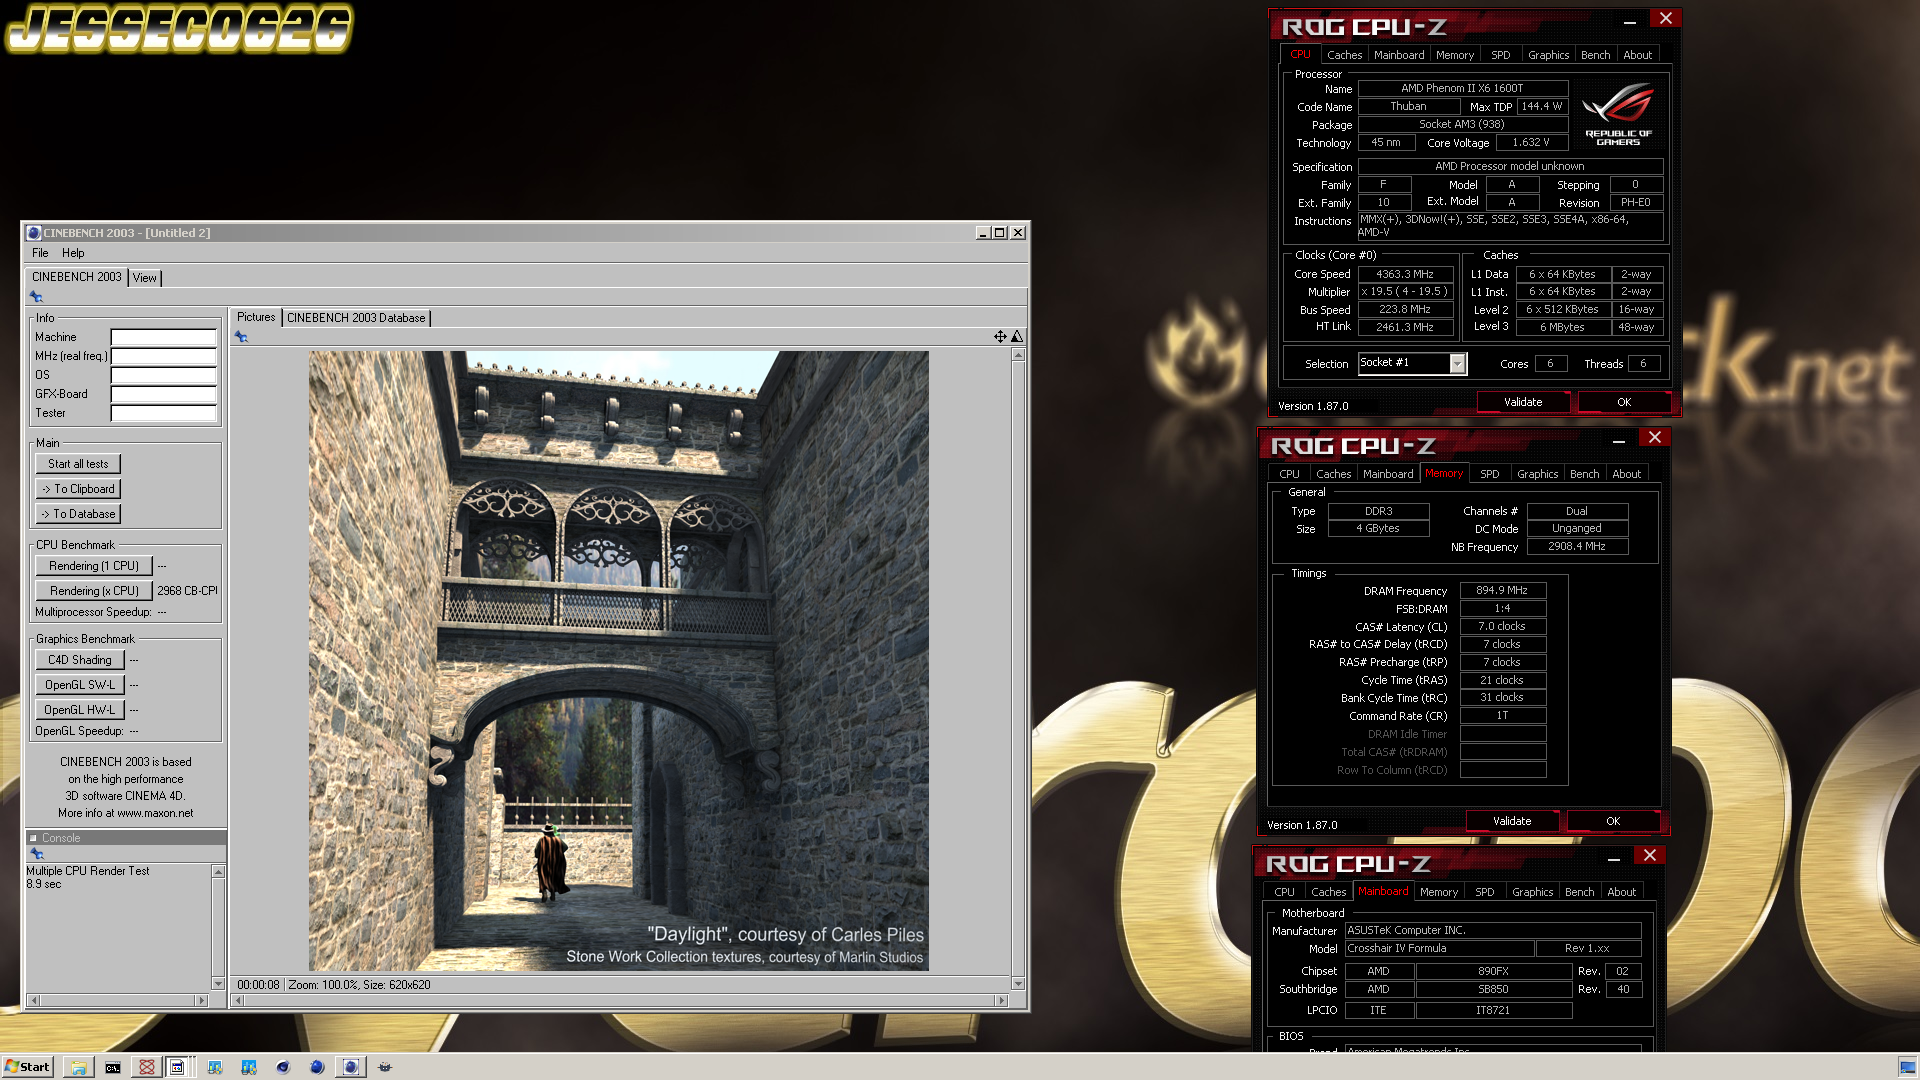Run the C4D Shading benchmark
The image size is (1920, 1080).
coord(80,660)
